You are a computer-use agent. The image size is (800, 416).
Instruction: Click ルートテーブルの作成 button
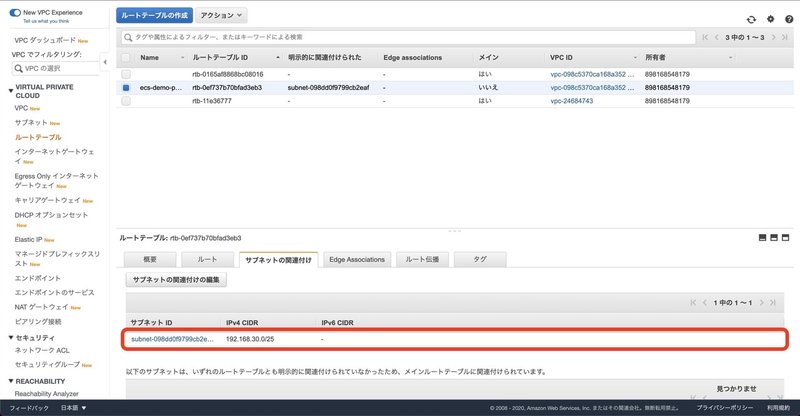coord(155,15)
